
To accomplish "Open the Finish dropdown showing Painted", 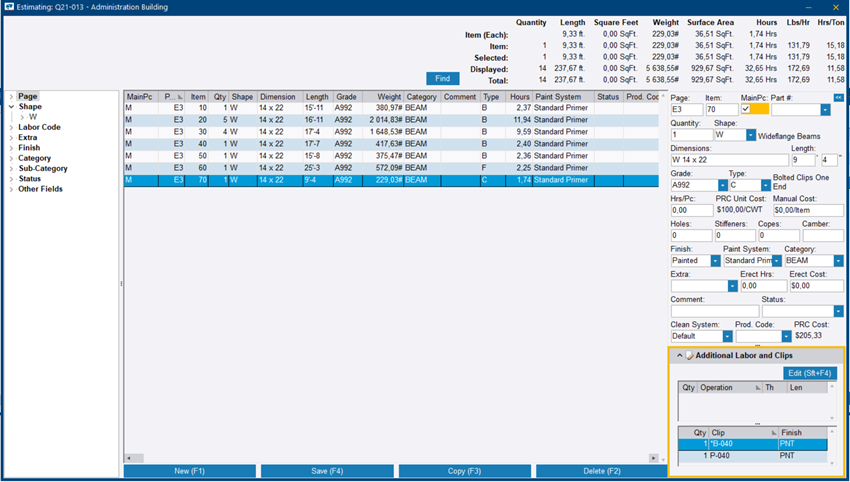I will (715, 261).
